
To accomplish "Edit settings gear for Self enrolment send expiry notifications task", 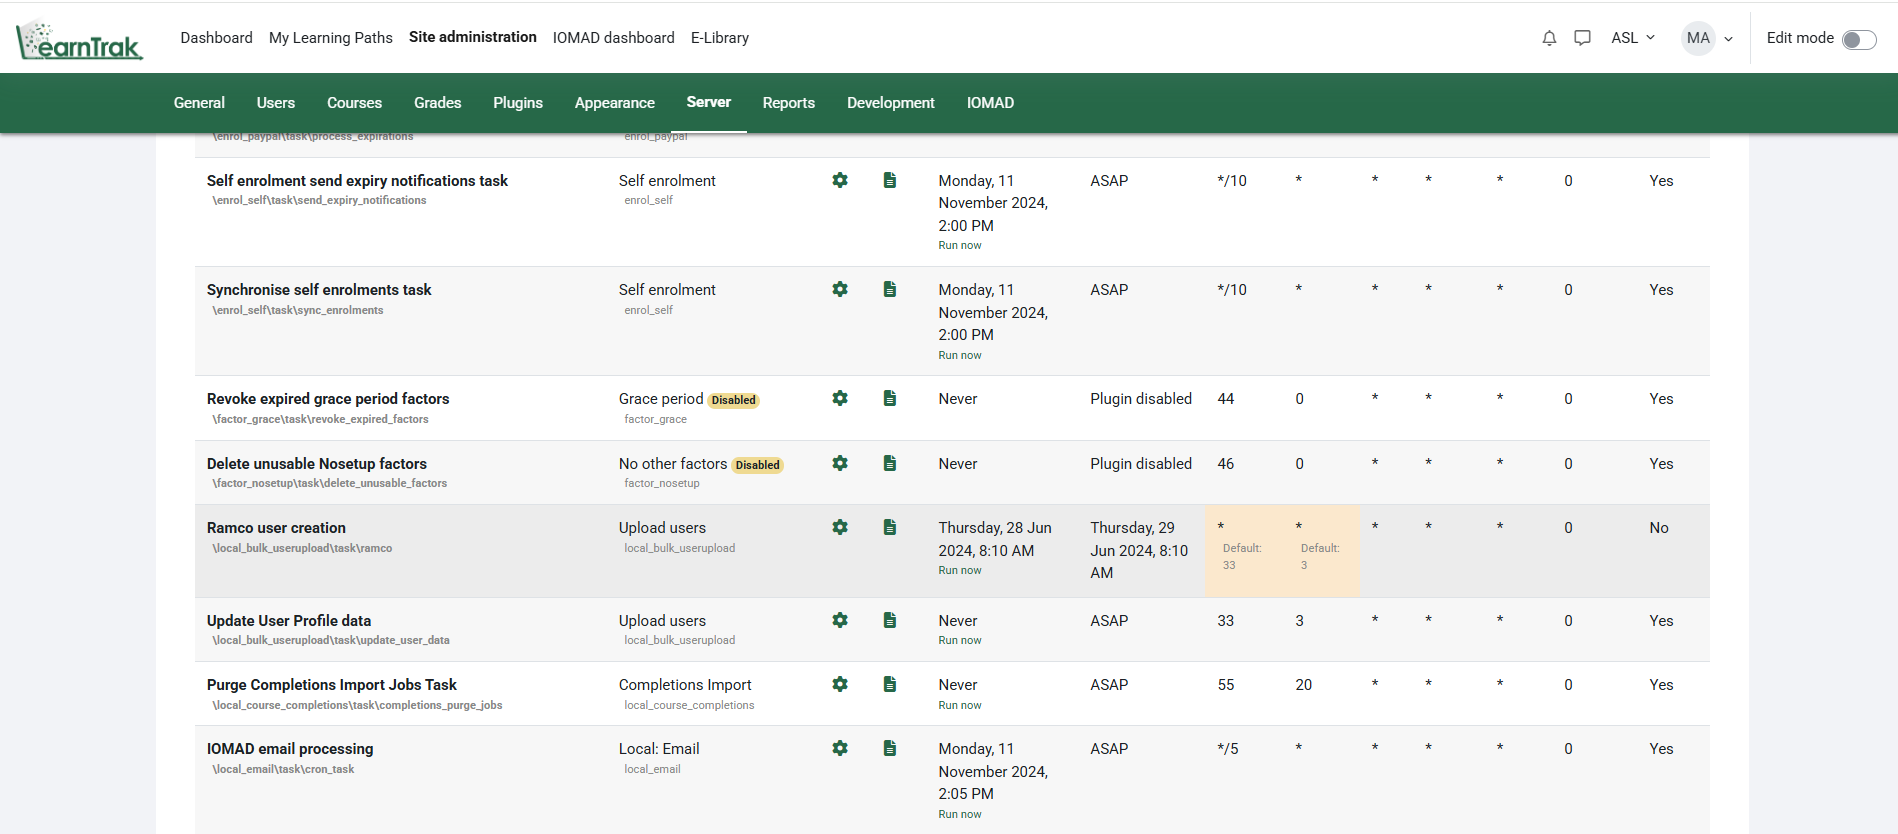I will (x=840, y=180).
